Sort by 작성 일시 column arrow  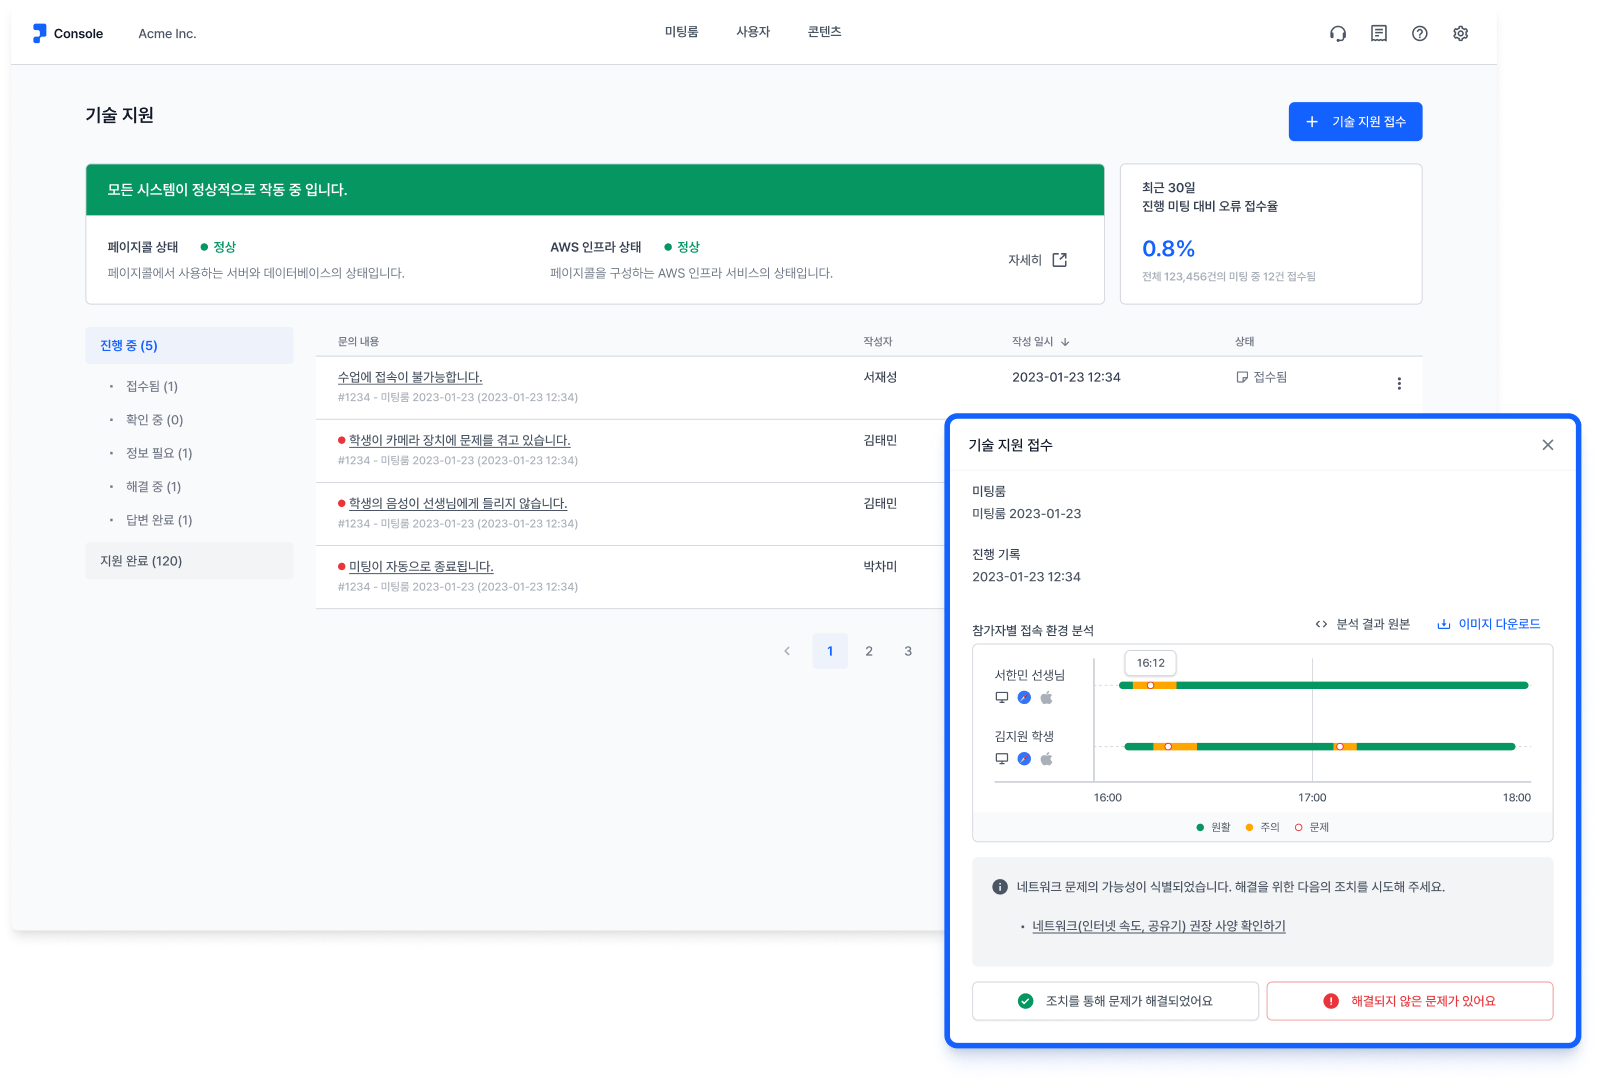tap(1066, 342)
